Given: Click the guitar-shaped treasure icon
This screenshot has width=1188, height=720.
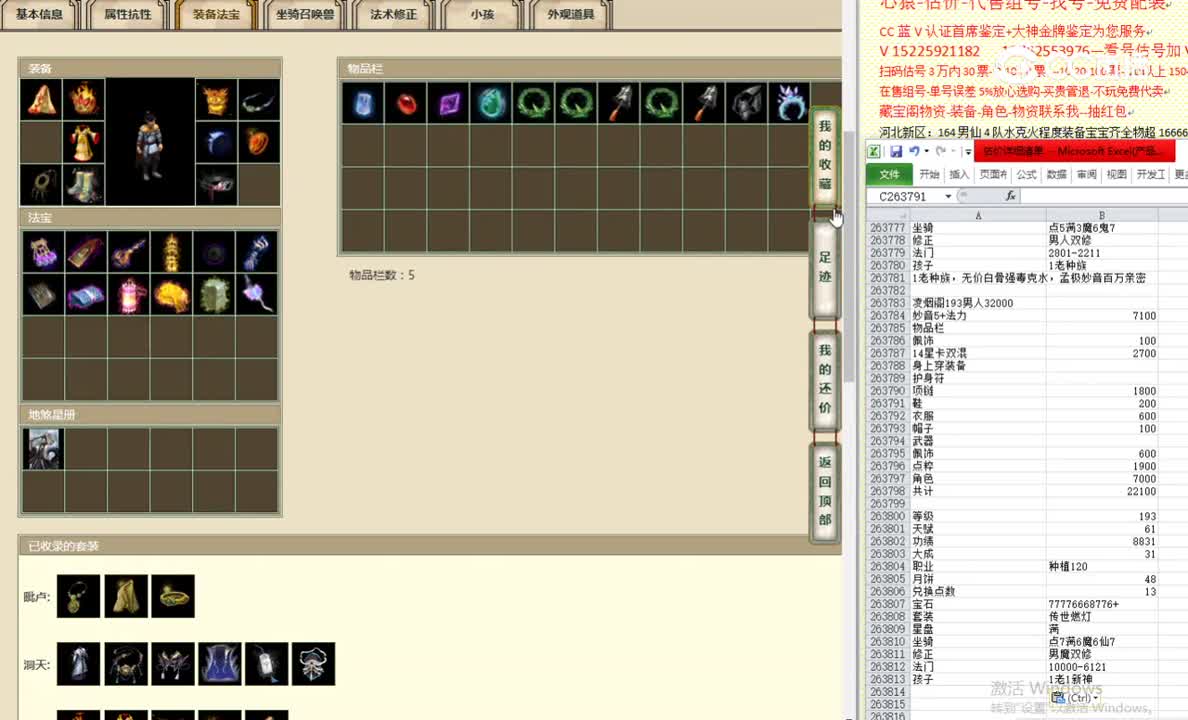Looking at the screenshot, I should (x=128, y=252).
